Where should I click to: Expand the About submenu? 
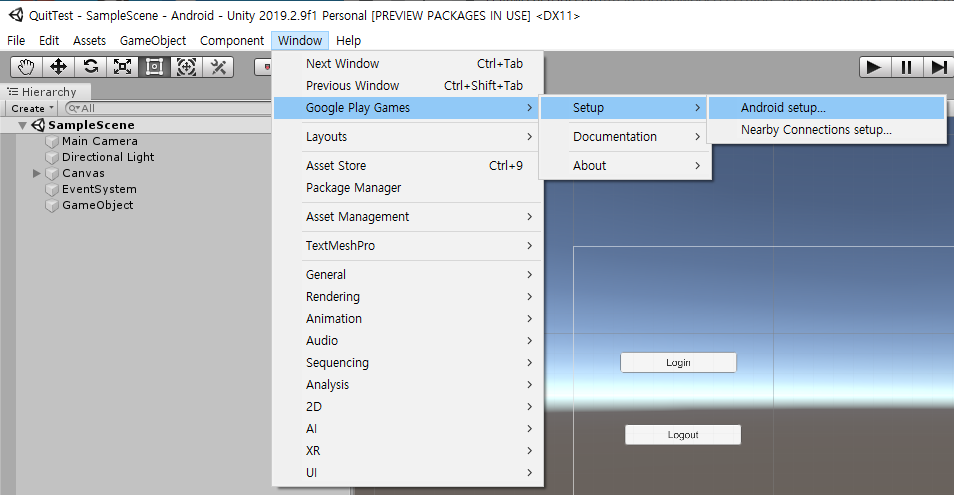pos(625,165)
